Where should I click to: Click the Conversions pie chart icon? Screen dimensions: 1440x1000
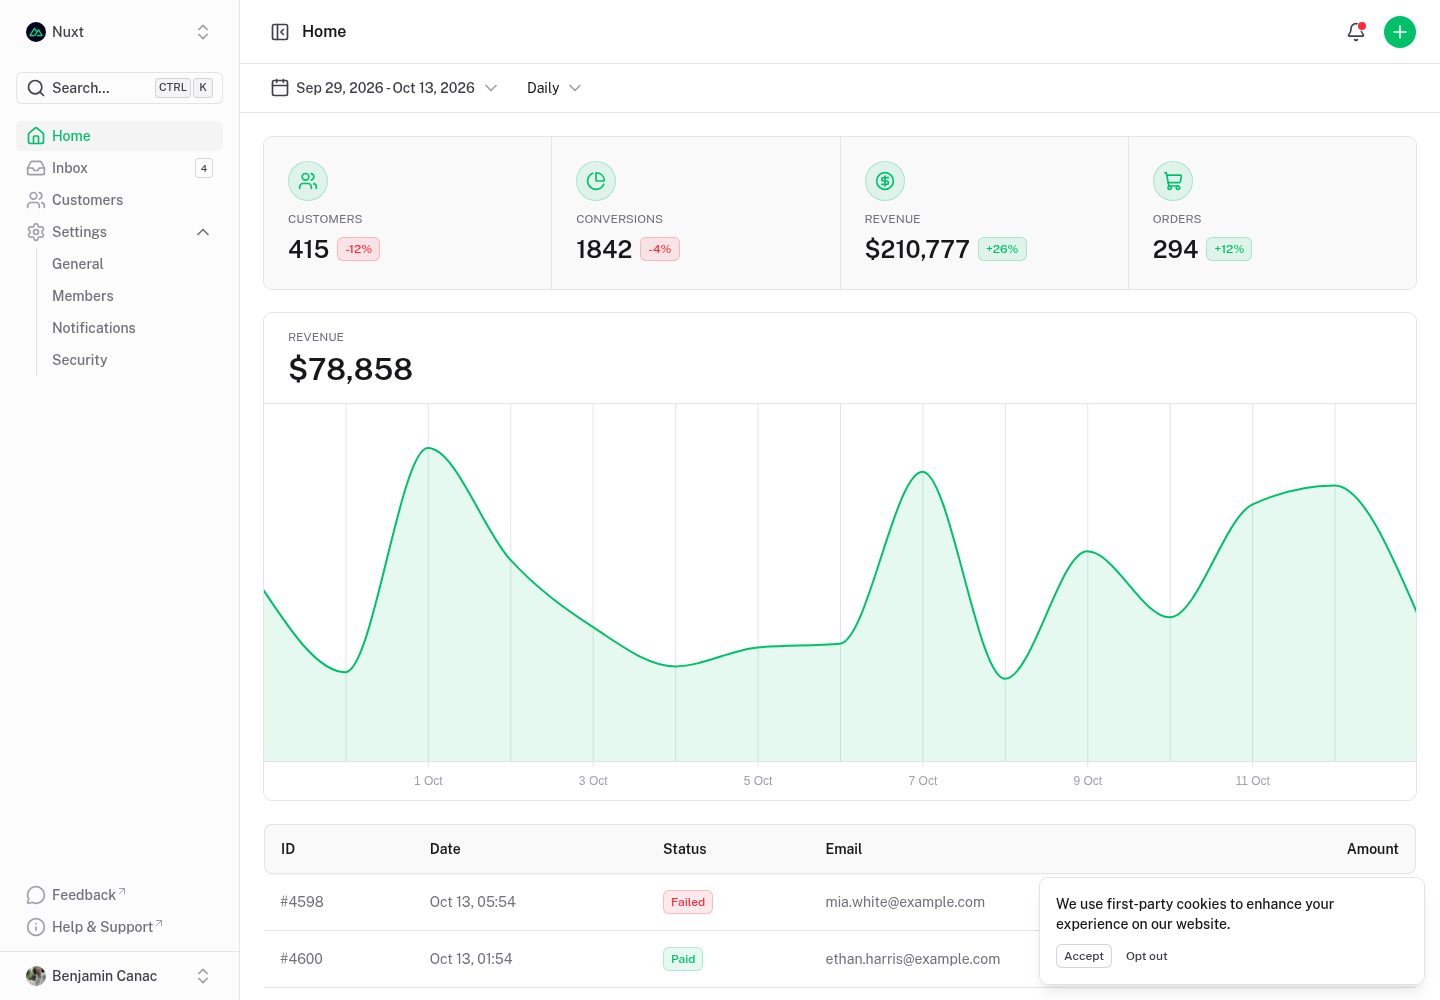point(596,181)
